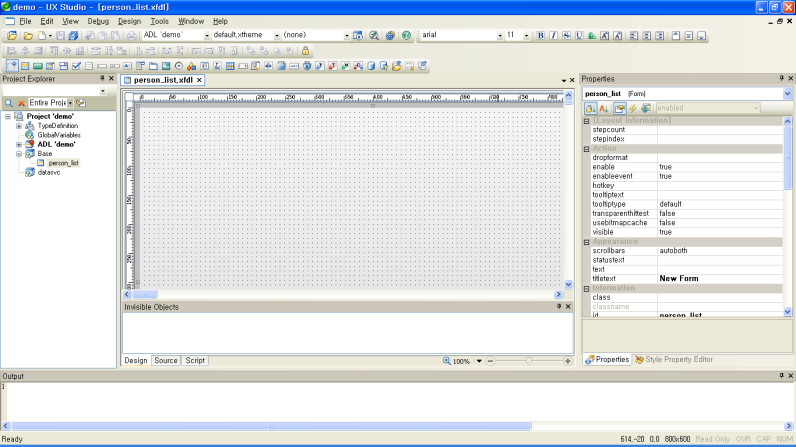Open the Debug menu

pos(98,21)
